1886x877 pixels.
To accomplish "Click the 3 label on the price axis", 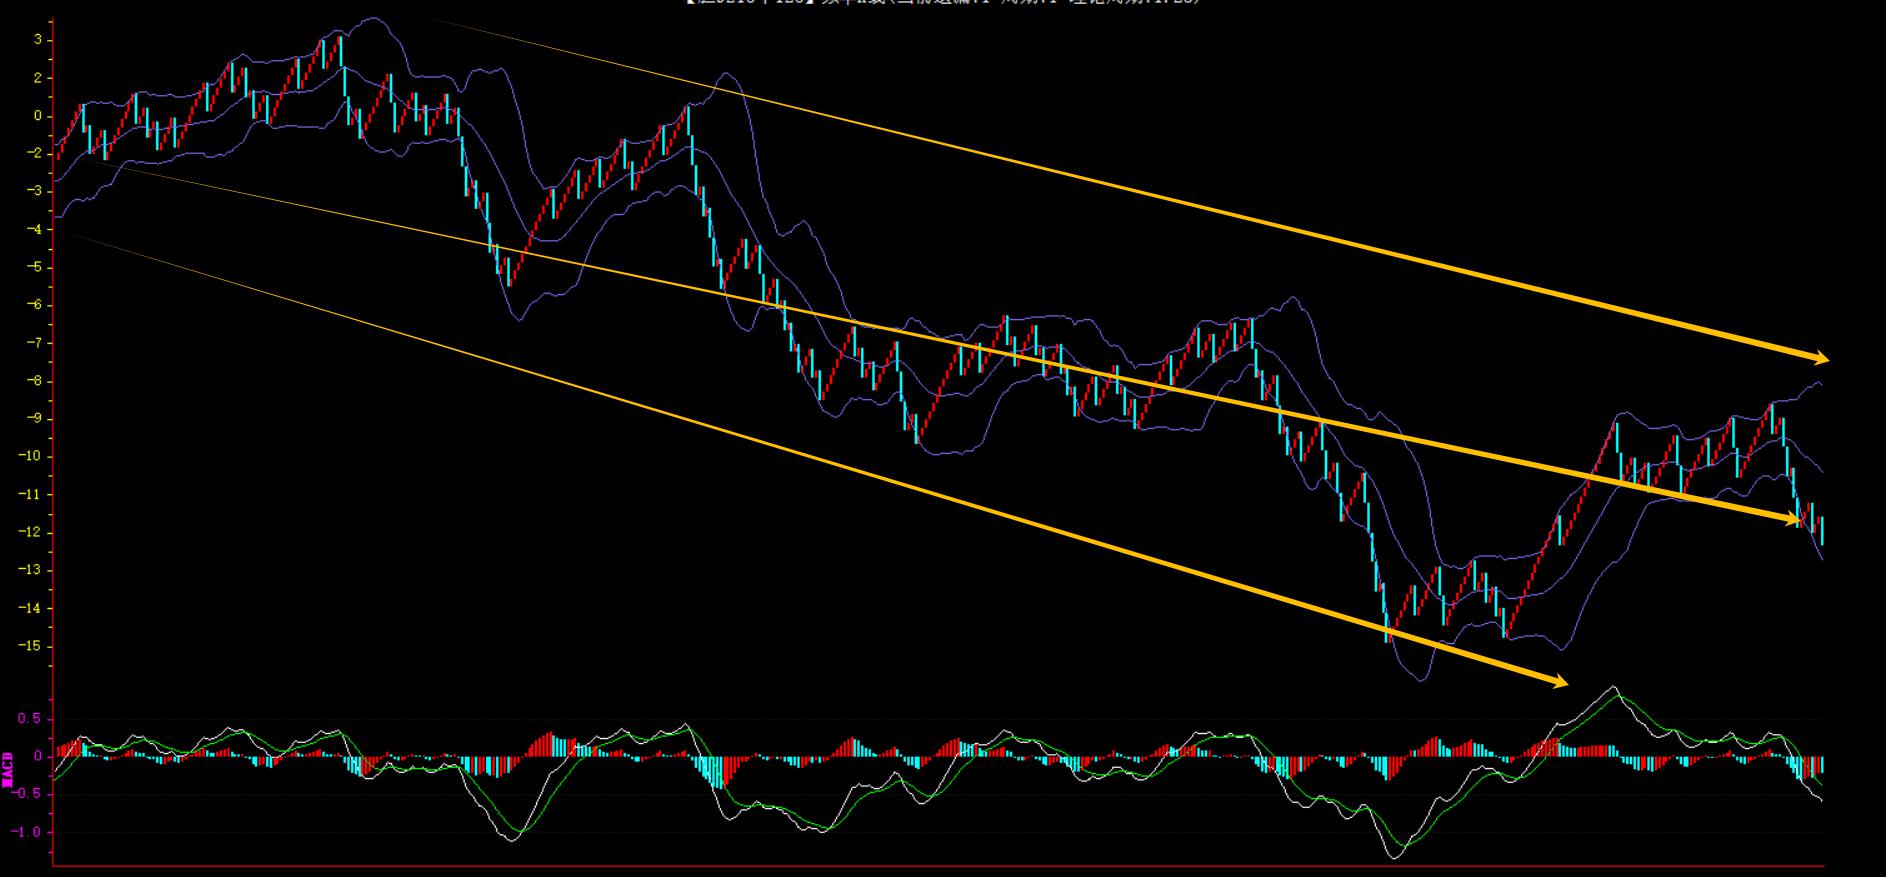I will point(37,40).
